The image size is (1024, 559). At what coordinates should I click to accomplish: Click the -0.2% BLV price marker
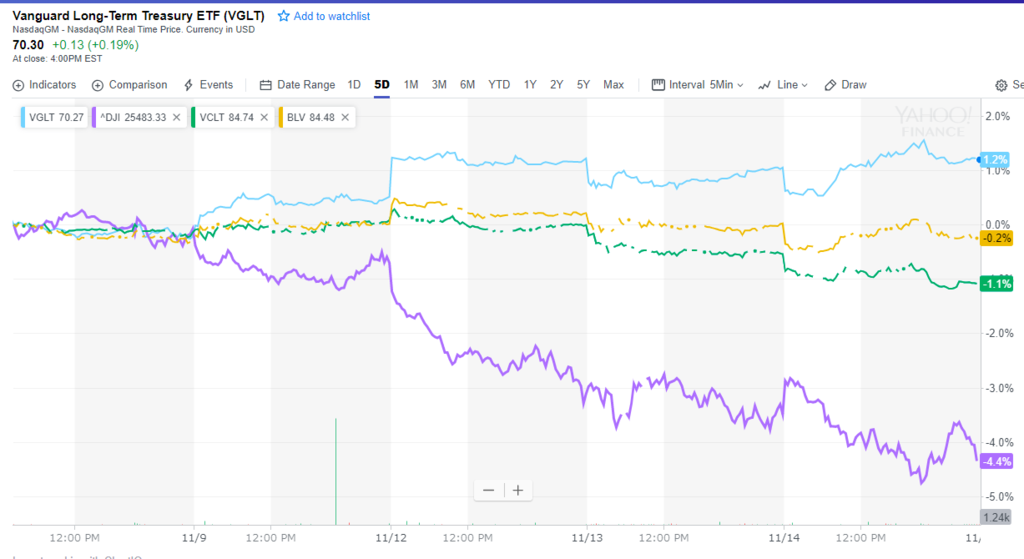[x=997, y=238]
